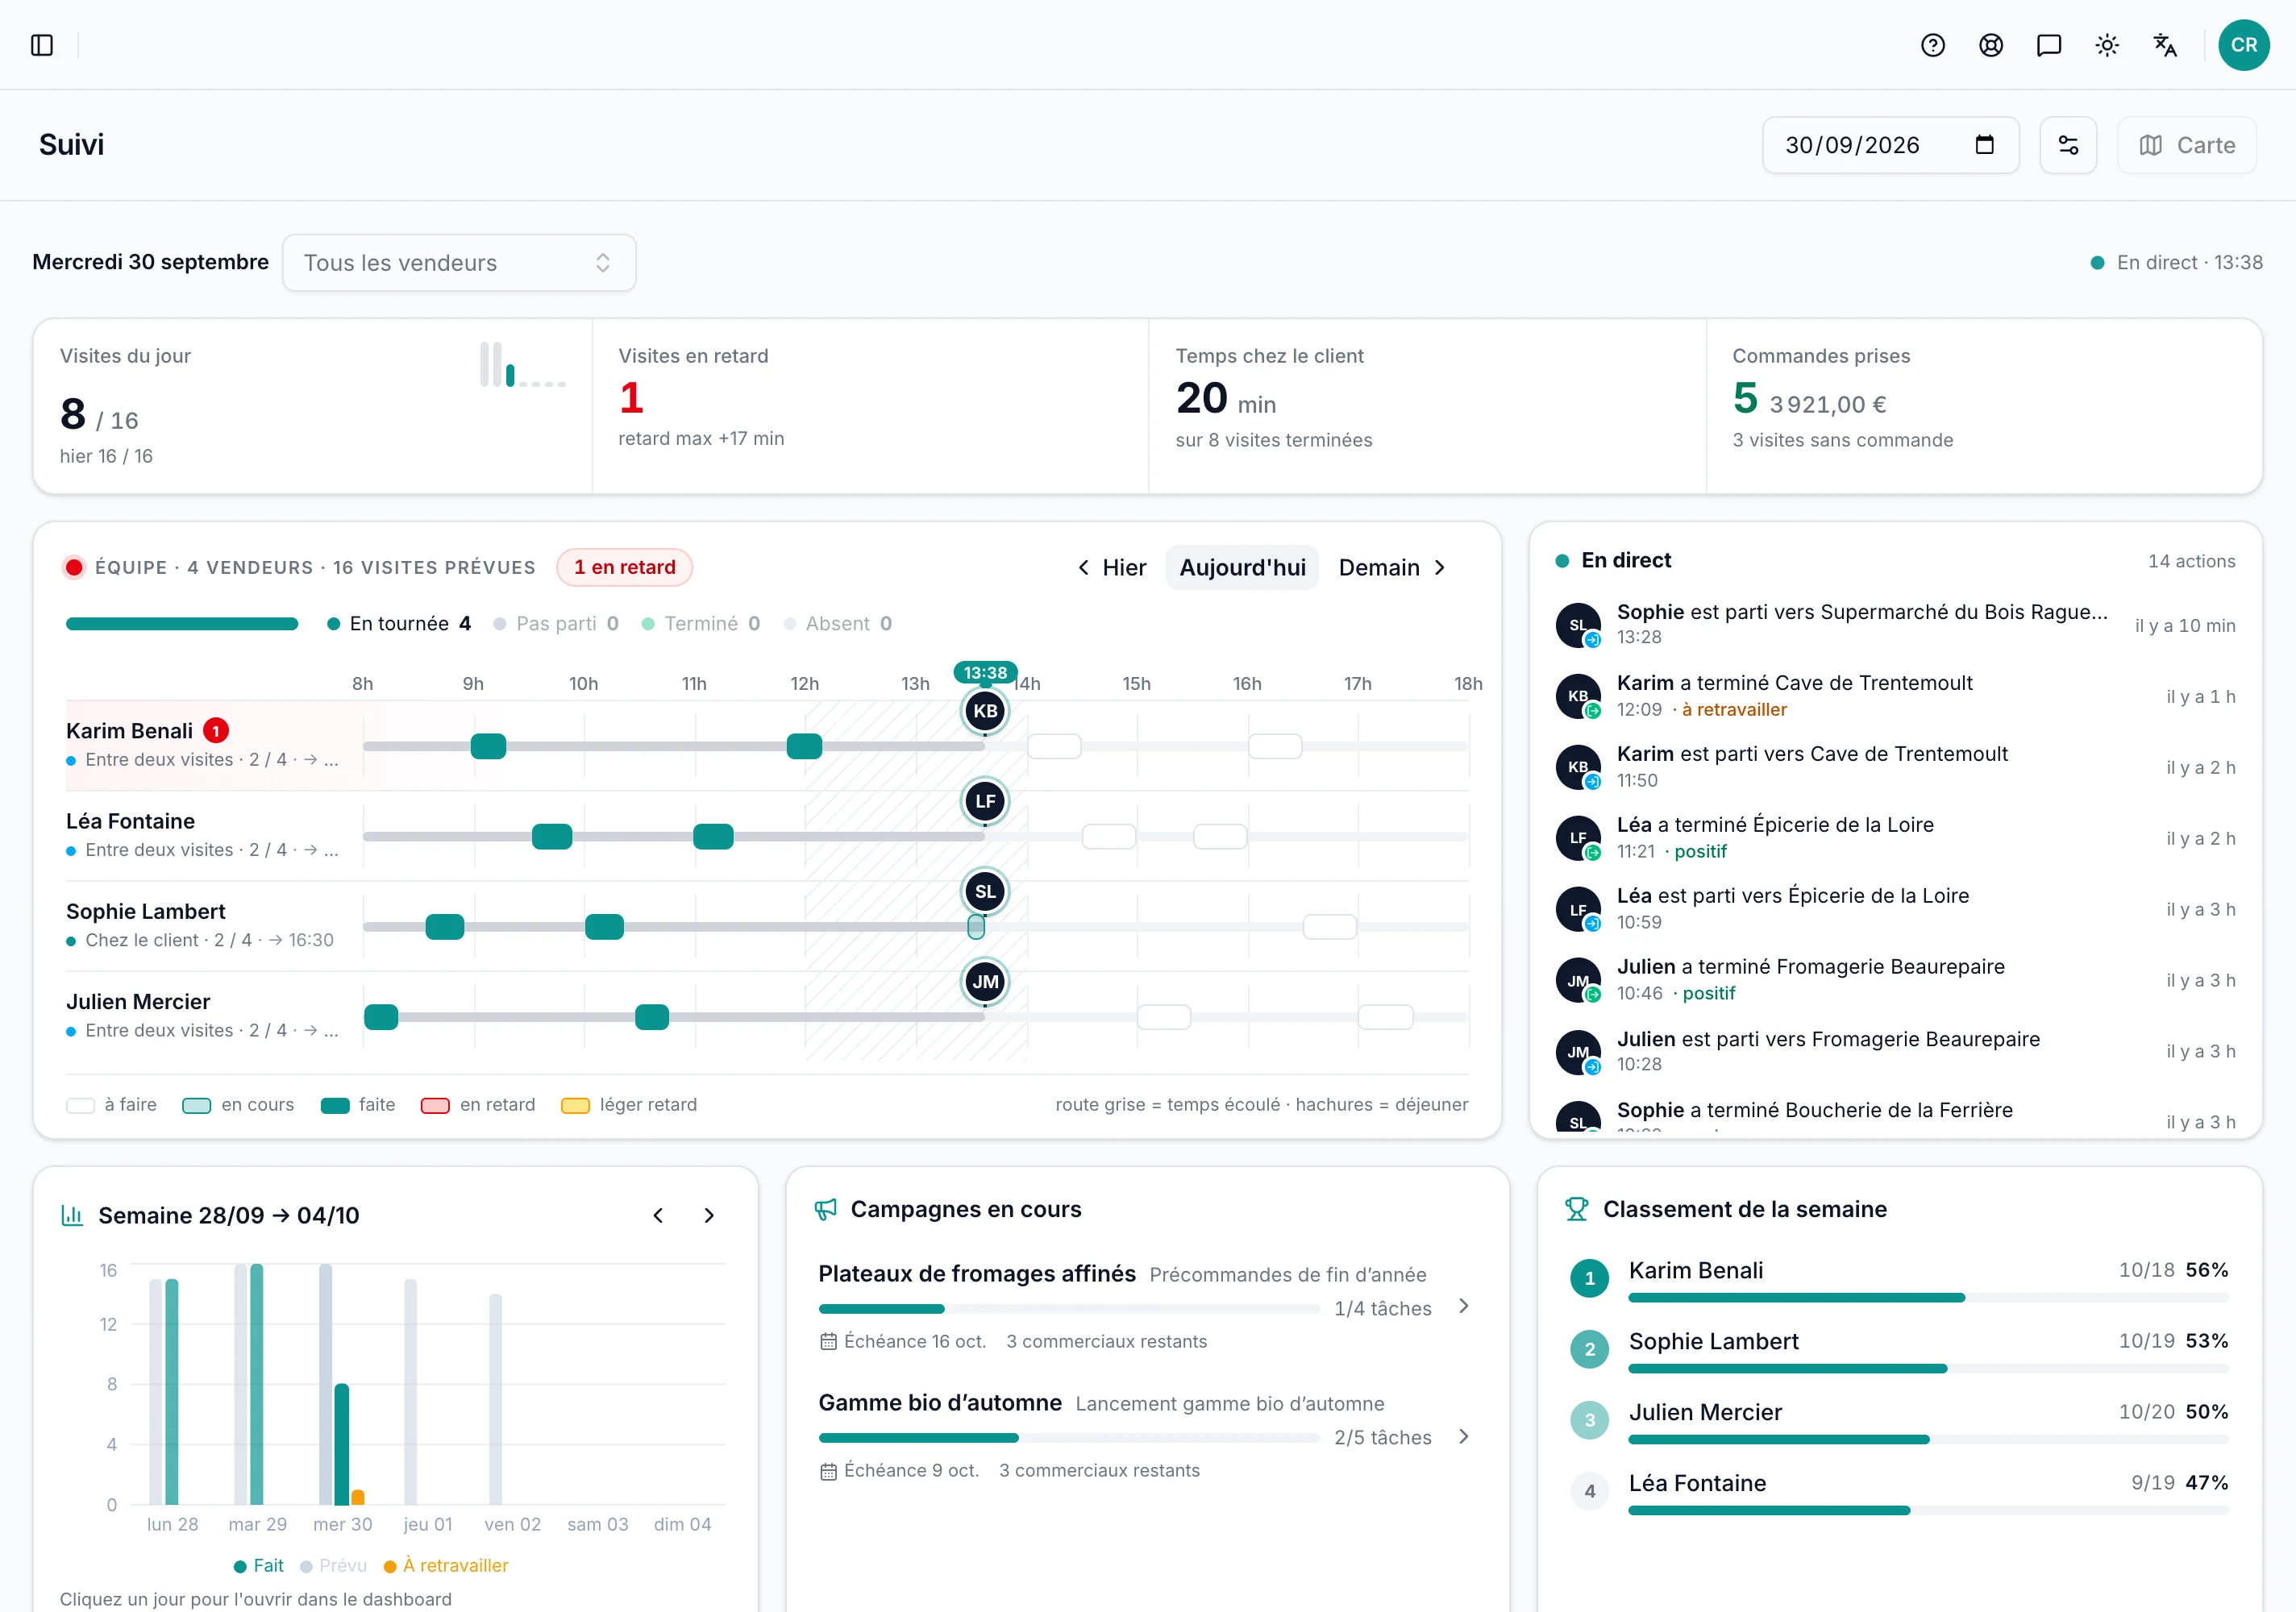Click the En tournée status filter
This screenshot has width=2296, height=1612.
pos(399,624)
